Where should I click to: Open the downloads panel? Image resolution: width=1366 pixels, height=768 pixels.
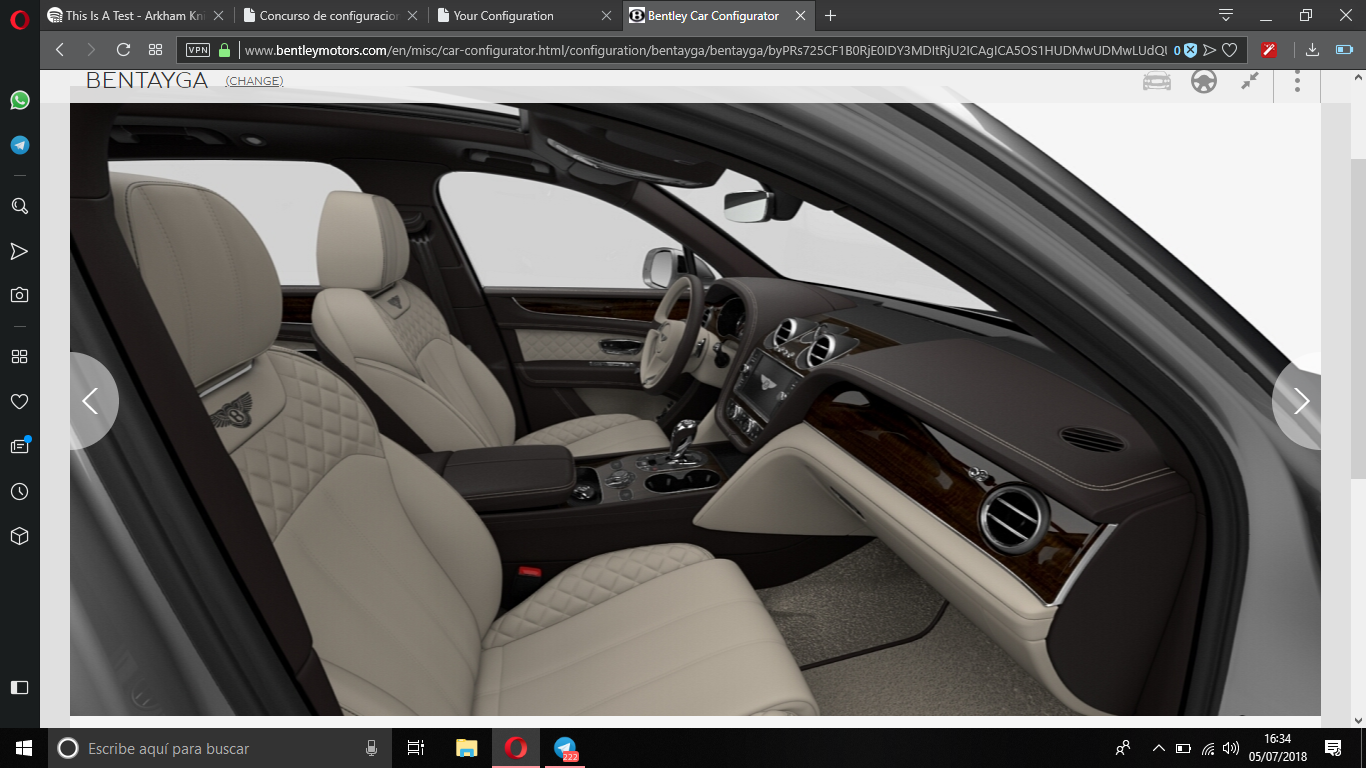[1313, 50]
